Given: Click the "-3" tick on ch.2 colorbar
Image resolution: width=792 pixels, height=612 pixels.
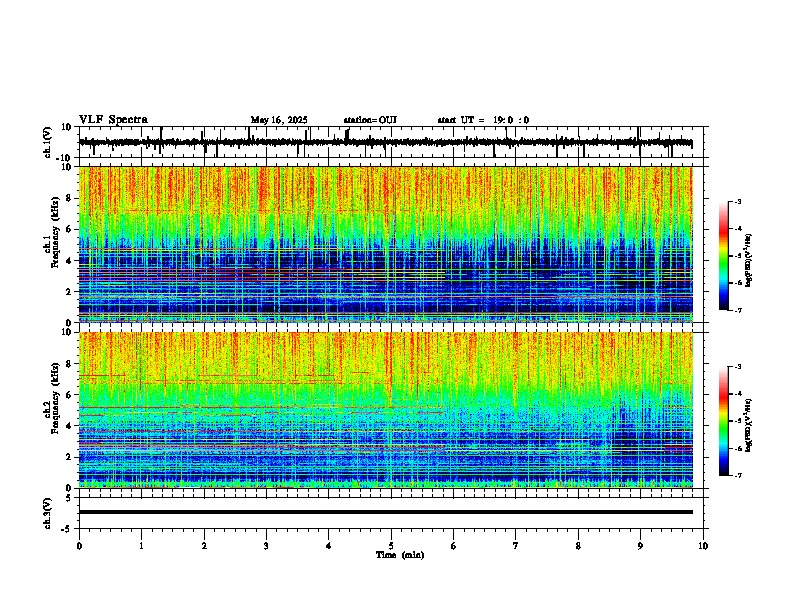Looking at the screenshot, I should [737, 367].
